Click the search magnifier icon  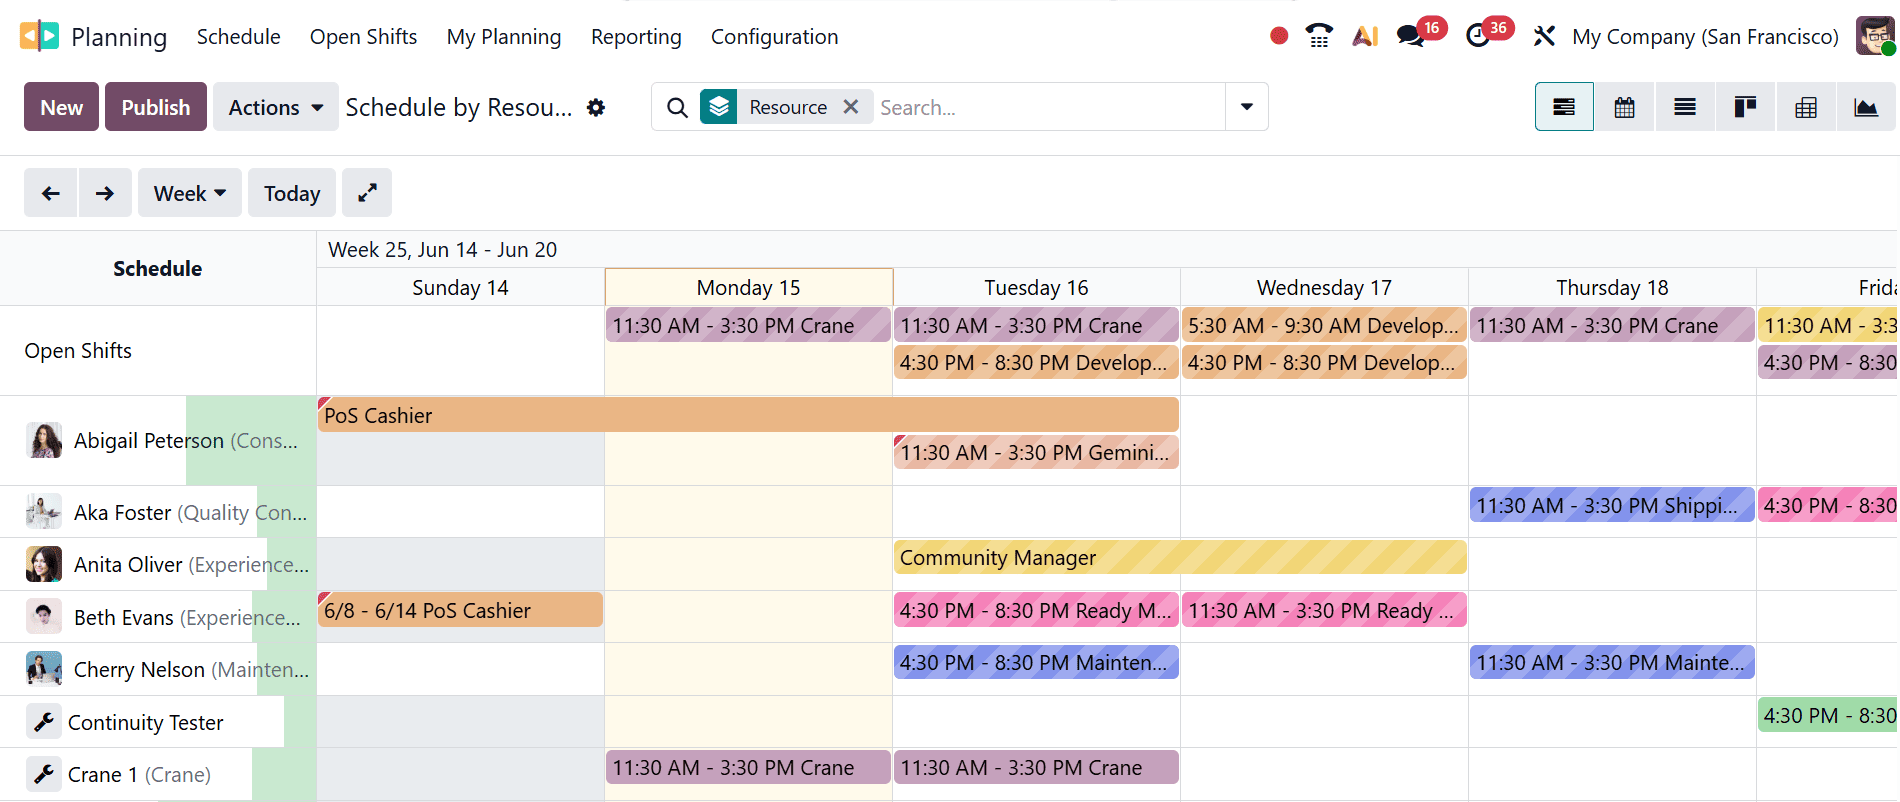tap(677, 107)
